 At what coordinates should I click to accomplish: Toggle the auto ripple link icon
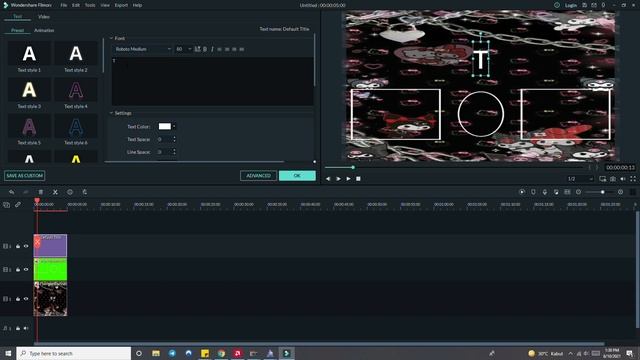[x=18, y=205]
